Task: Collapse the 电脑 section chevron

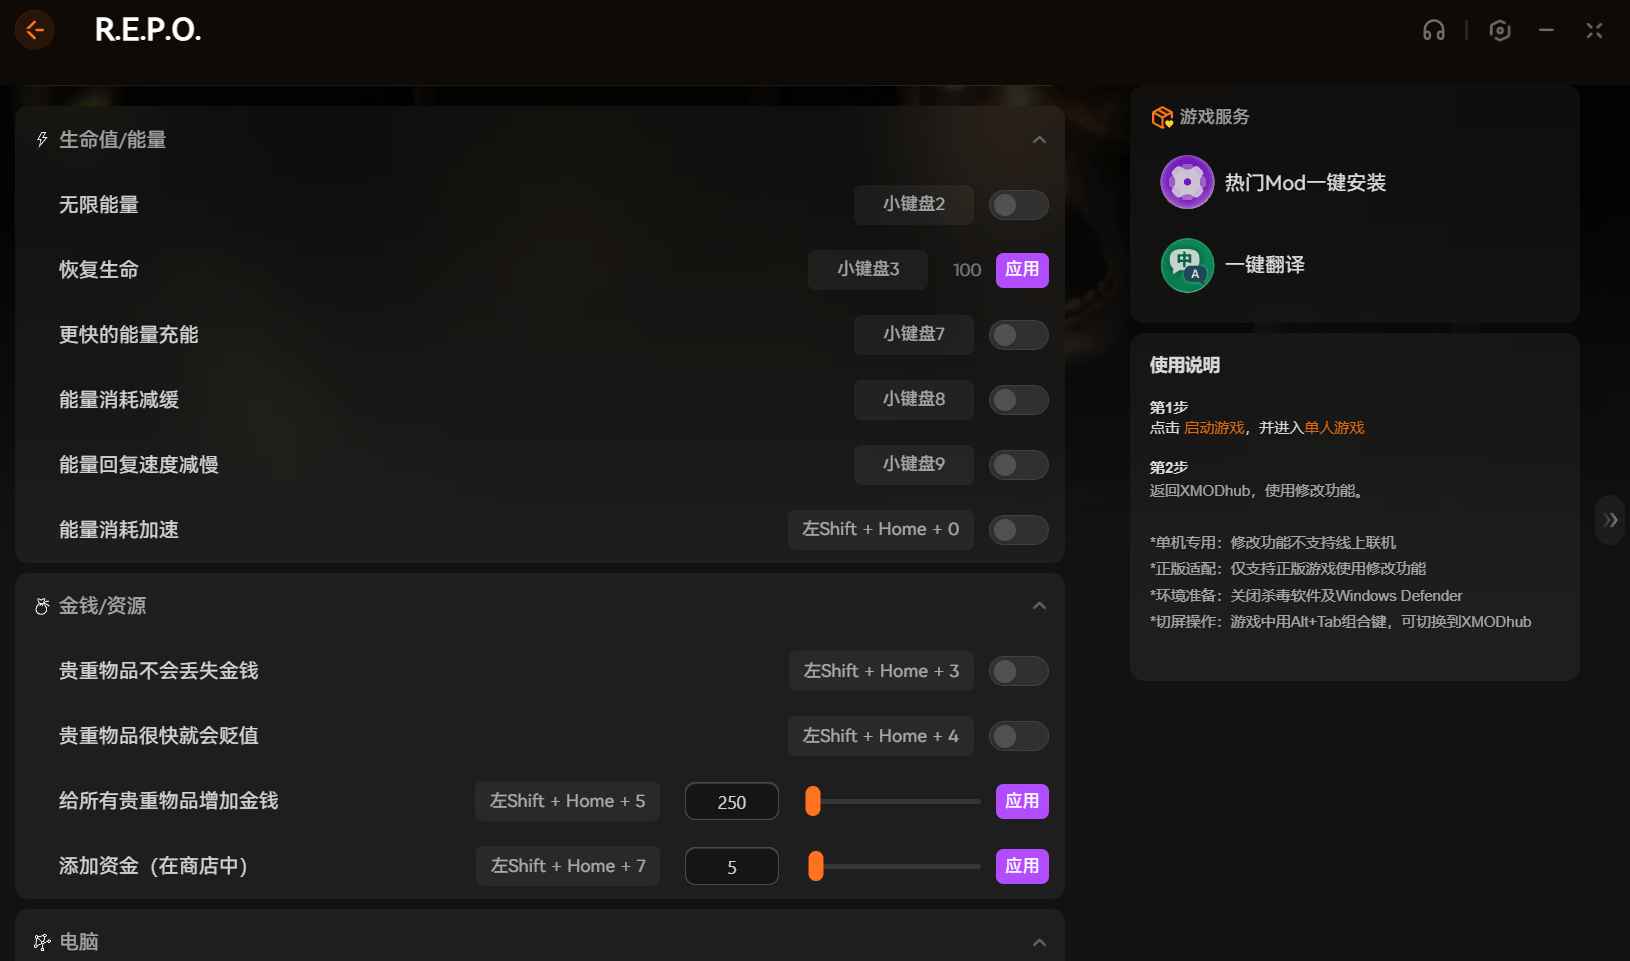Action: pos(1039,942)
